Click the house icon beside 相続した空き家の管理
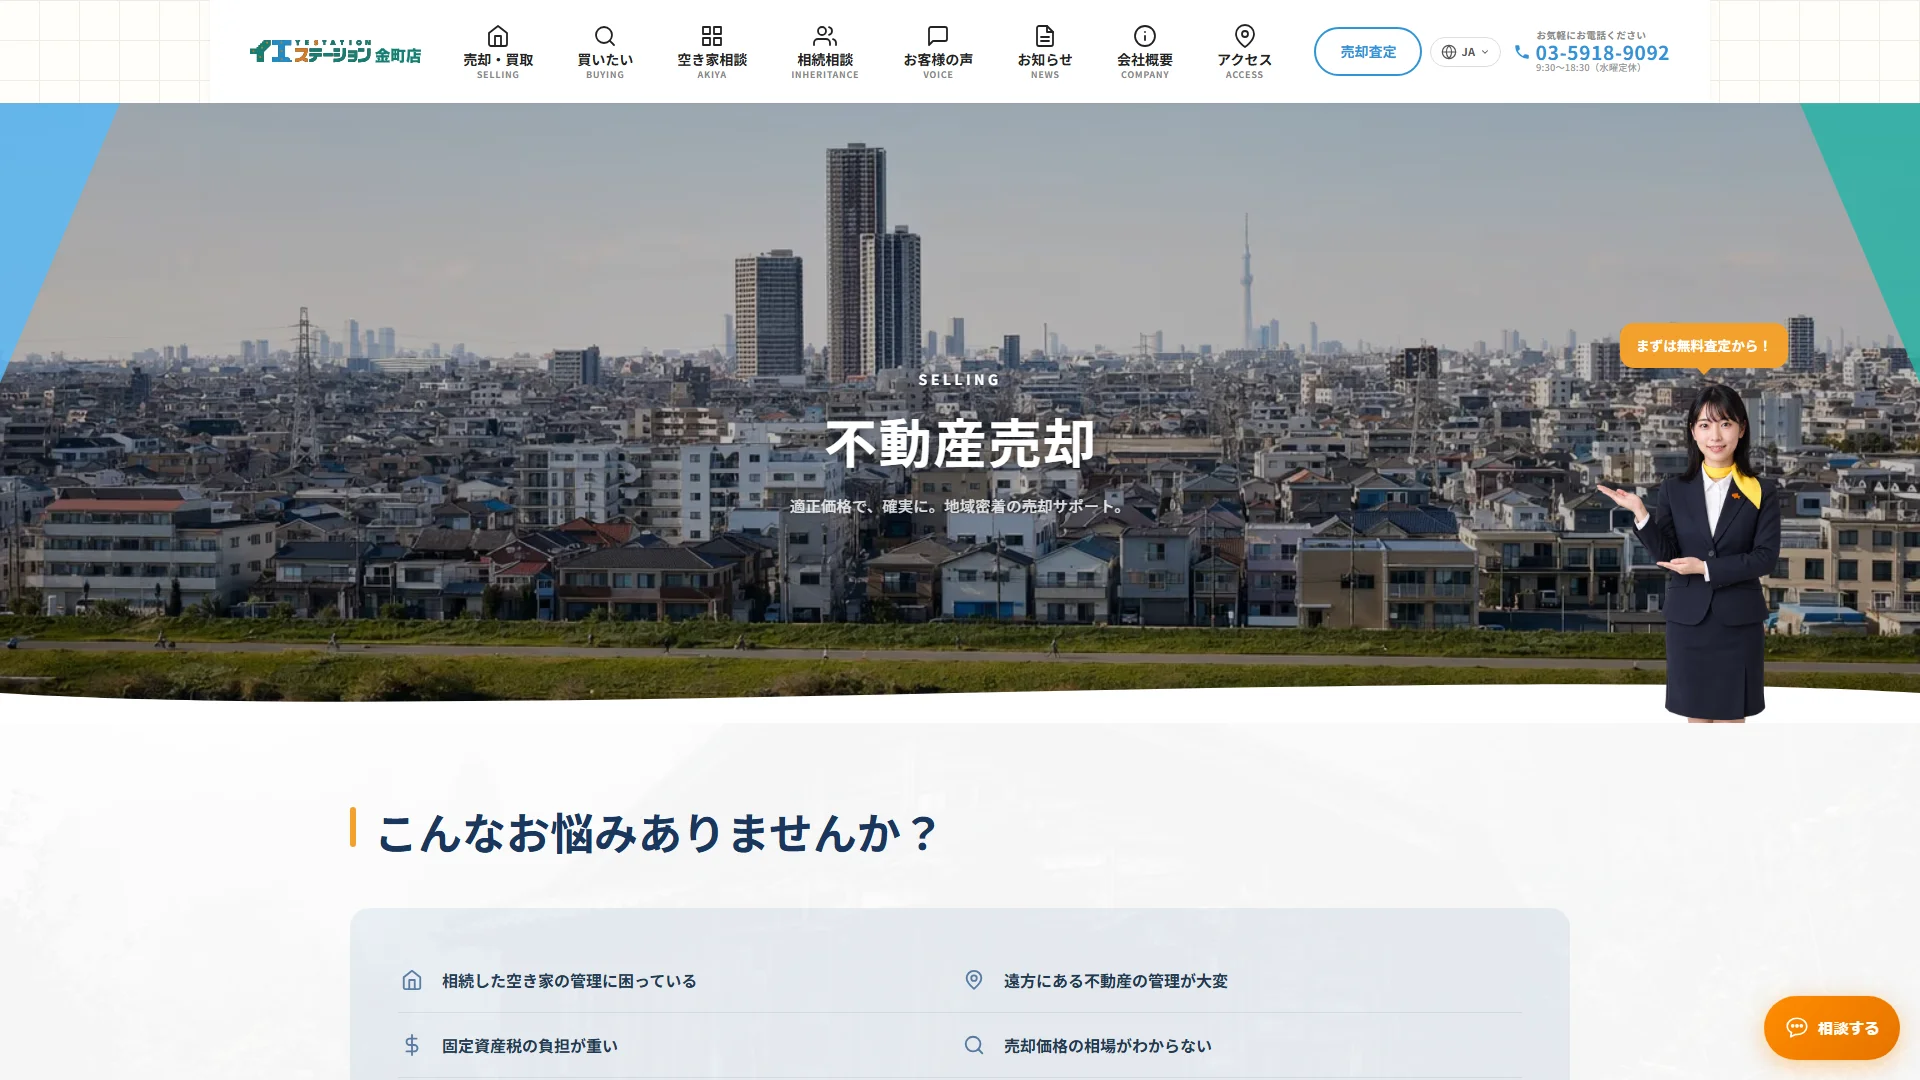 (x=412, y=980)
